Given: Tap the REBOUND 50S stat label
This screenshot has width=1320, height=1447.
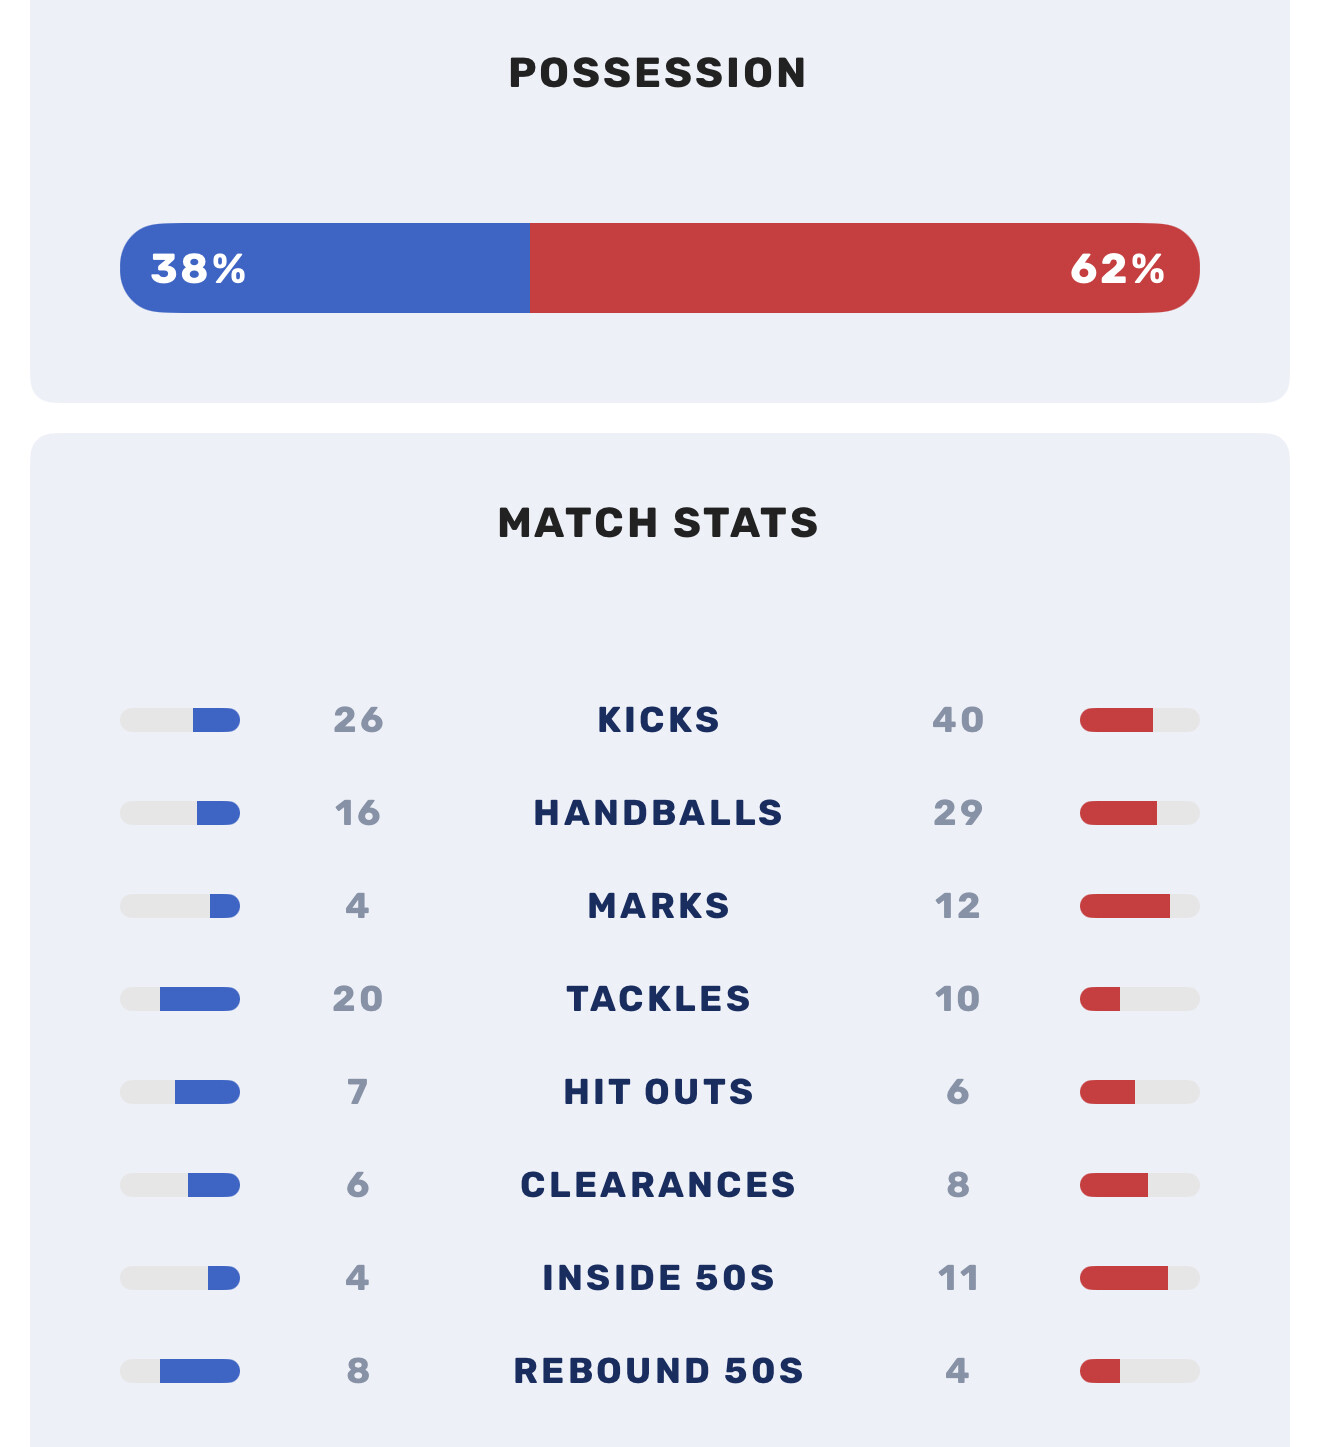Looking at the screenshot, I should (658, 1371).
